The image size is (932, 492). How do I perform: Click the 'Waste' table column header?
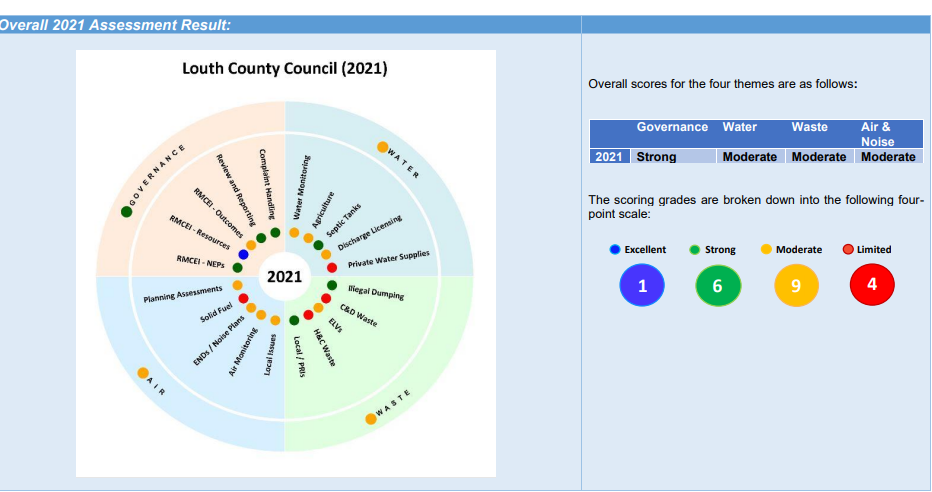click(810, 127)
